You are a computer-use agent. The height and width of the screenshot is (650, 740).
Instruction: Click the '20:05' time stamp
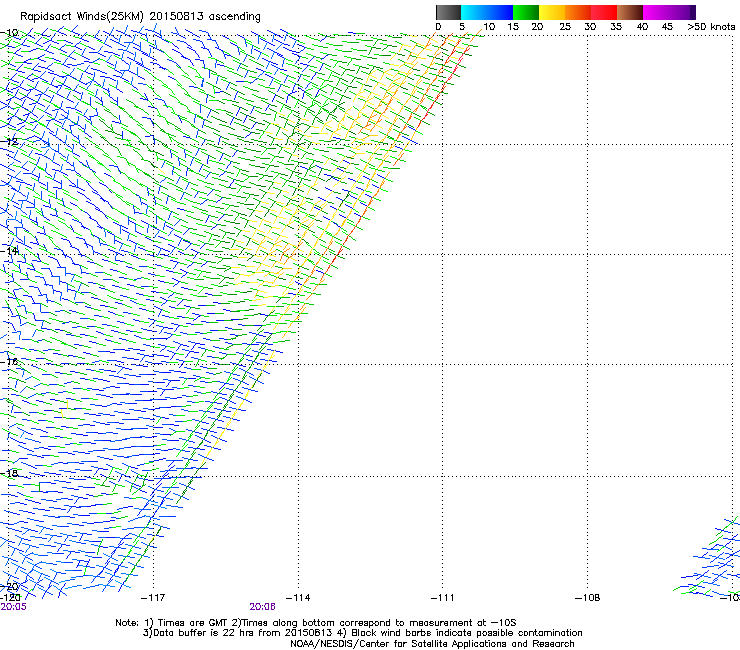(x=13, y=607)
